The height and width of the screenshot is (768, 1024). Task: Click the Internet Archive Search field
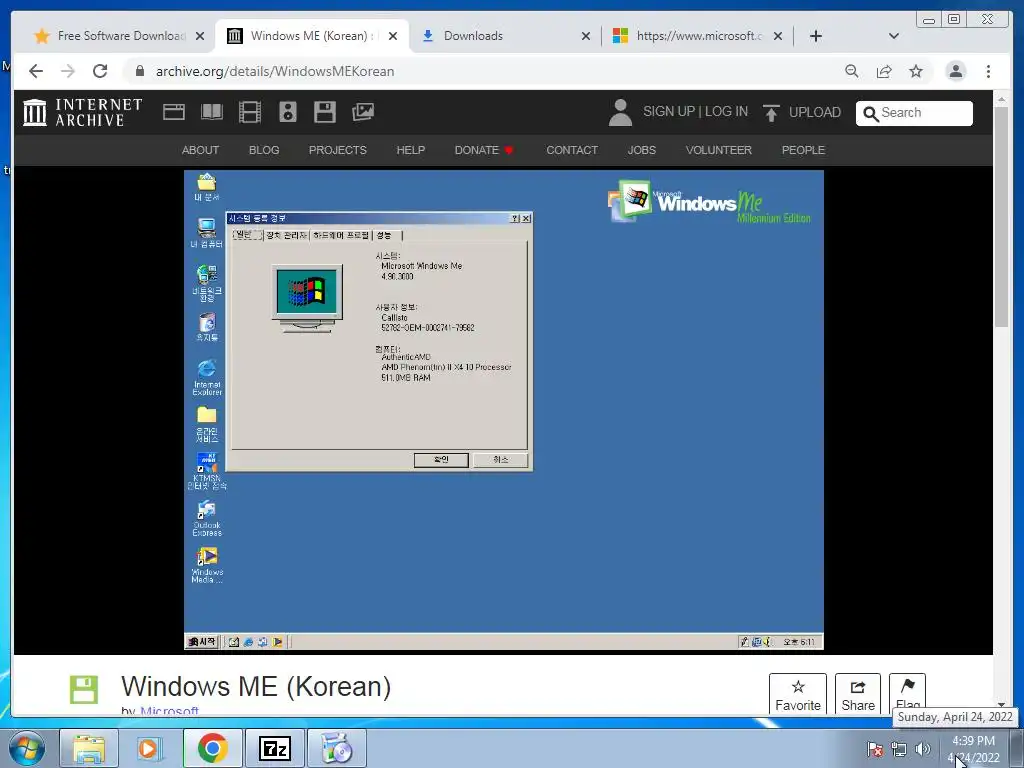pyautogui.click(x=914, y=113)
